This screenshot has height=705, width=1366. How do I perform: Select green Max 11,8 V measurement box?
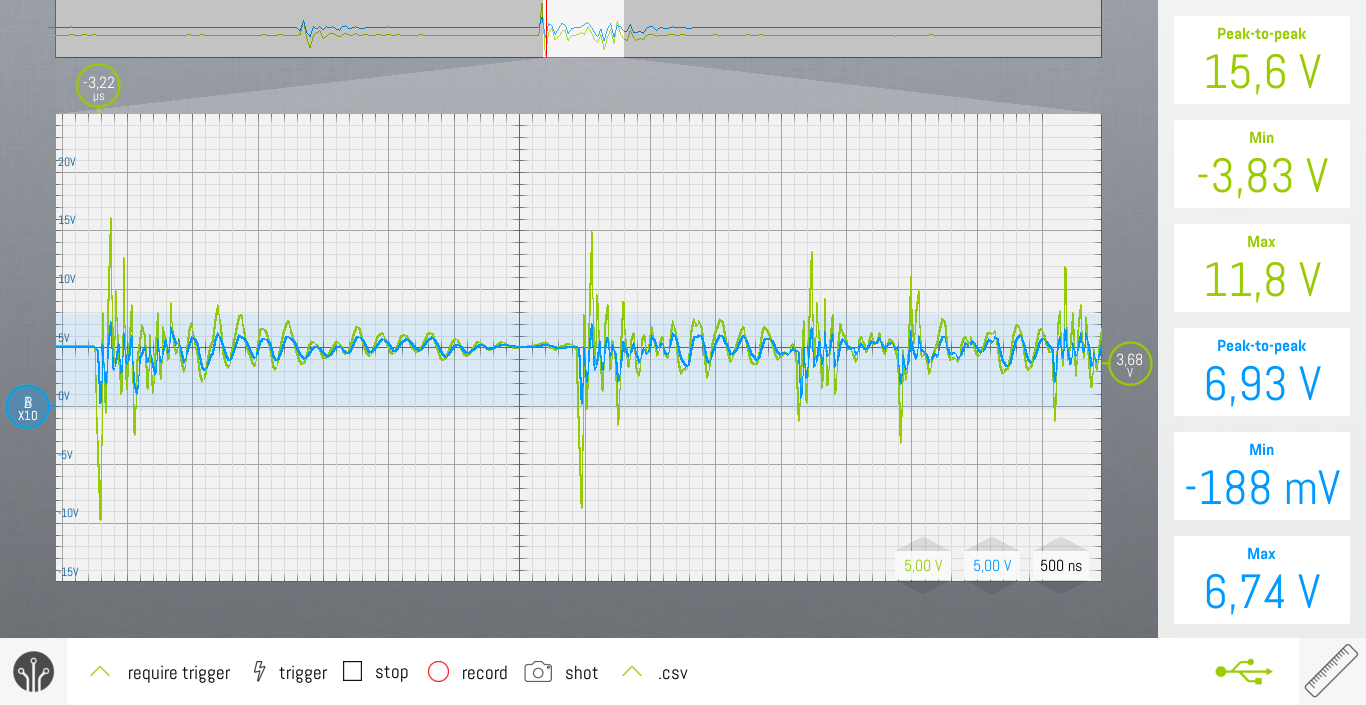(x=1261, y=268)
